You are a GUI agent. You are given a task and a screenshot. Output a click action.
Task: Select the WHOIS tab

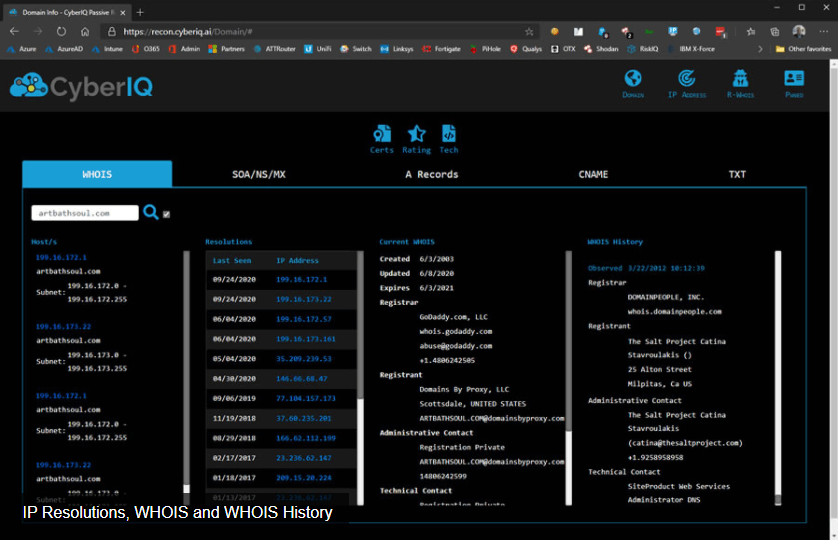coord(97,174)
